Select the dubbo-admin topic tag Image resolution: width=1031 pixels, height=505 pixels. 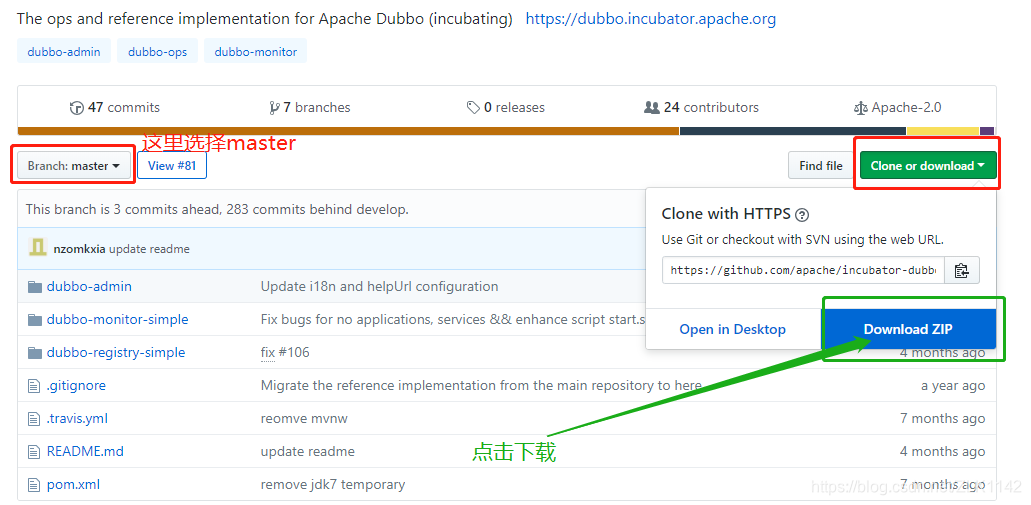point(64,51)
